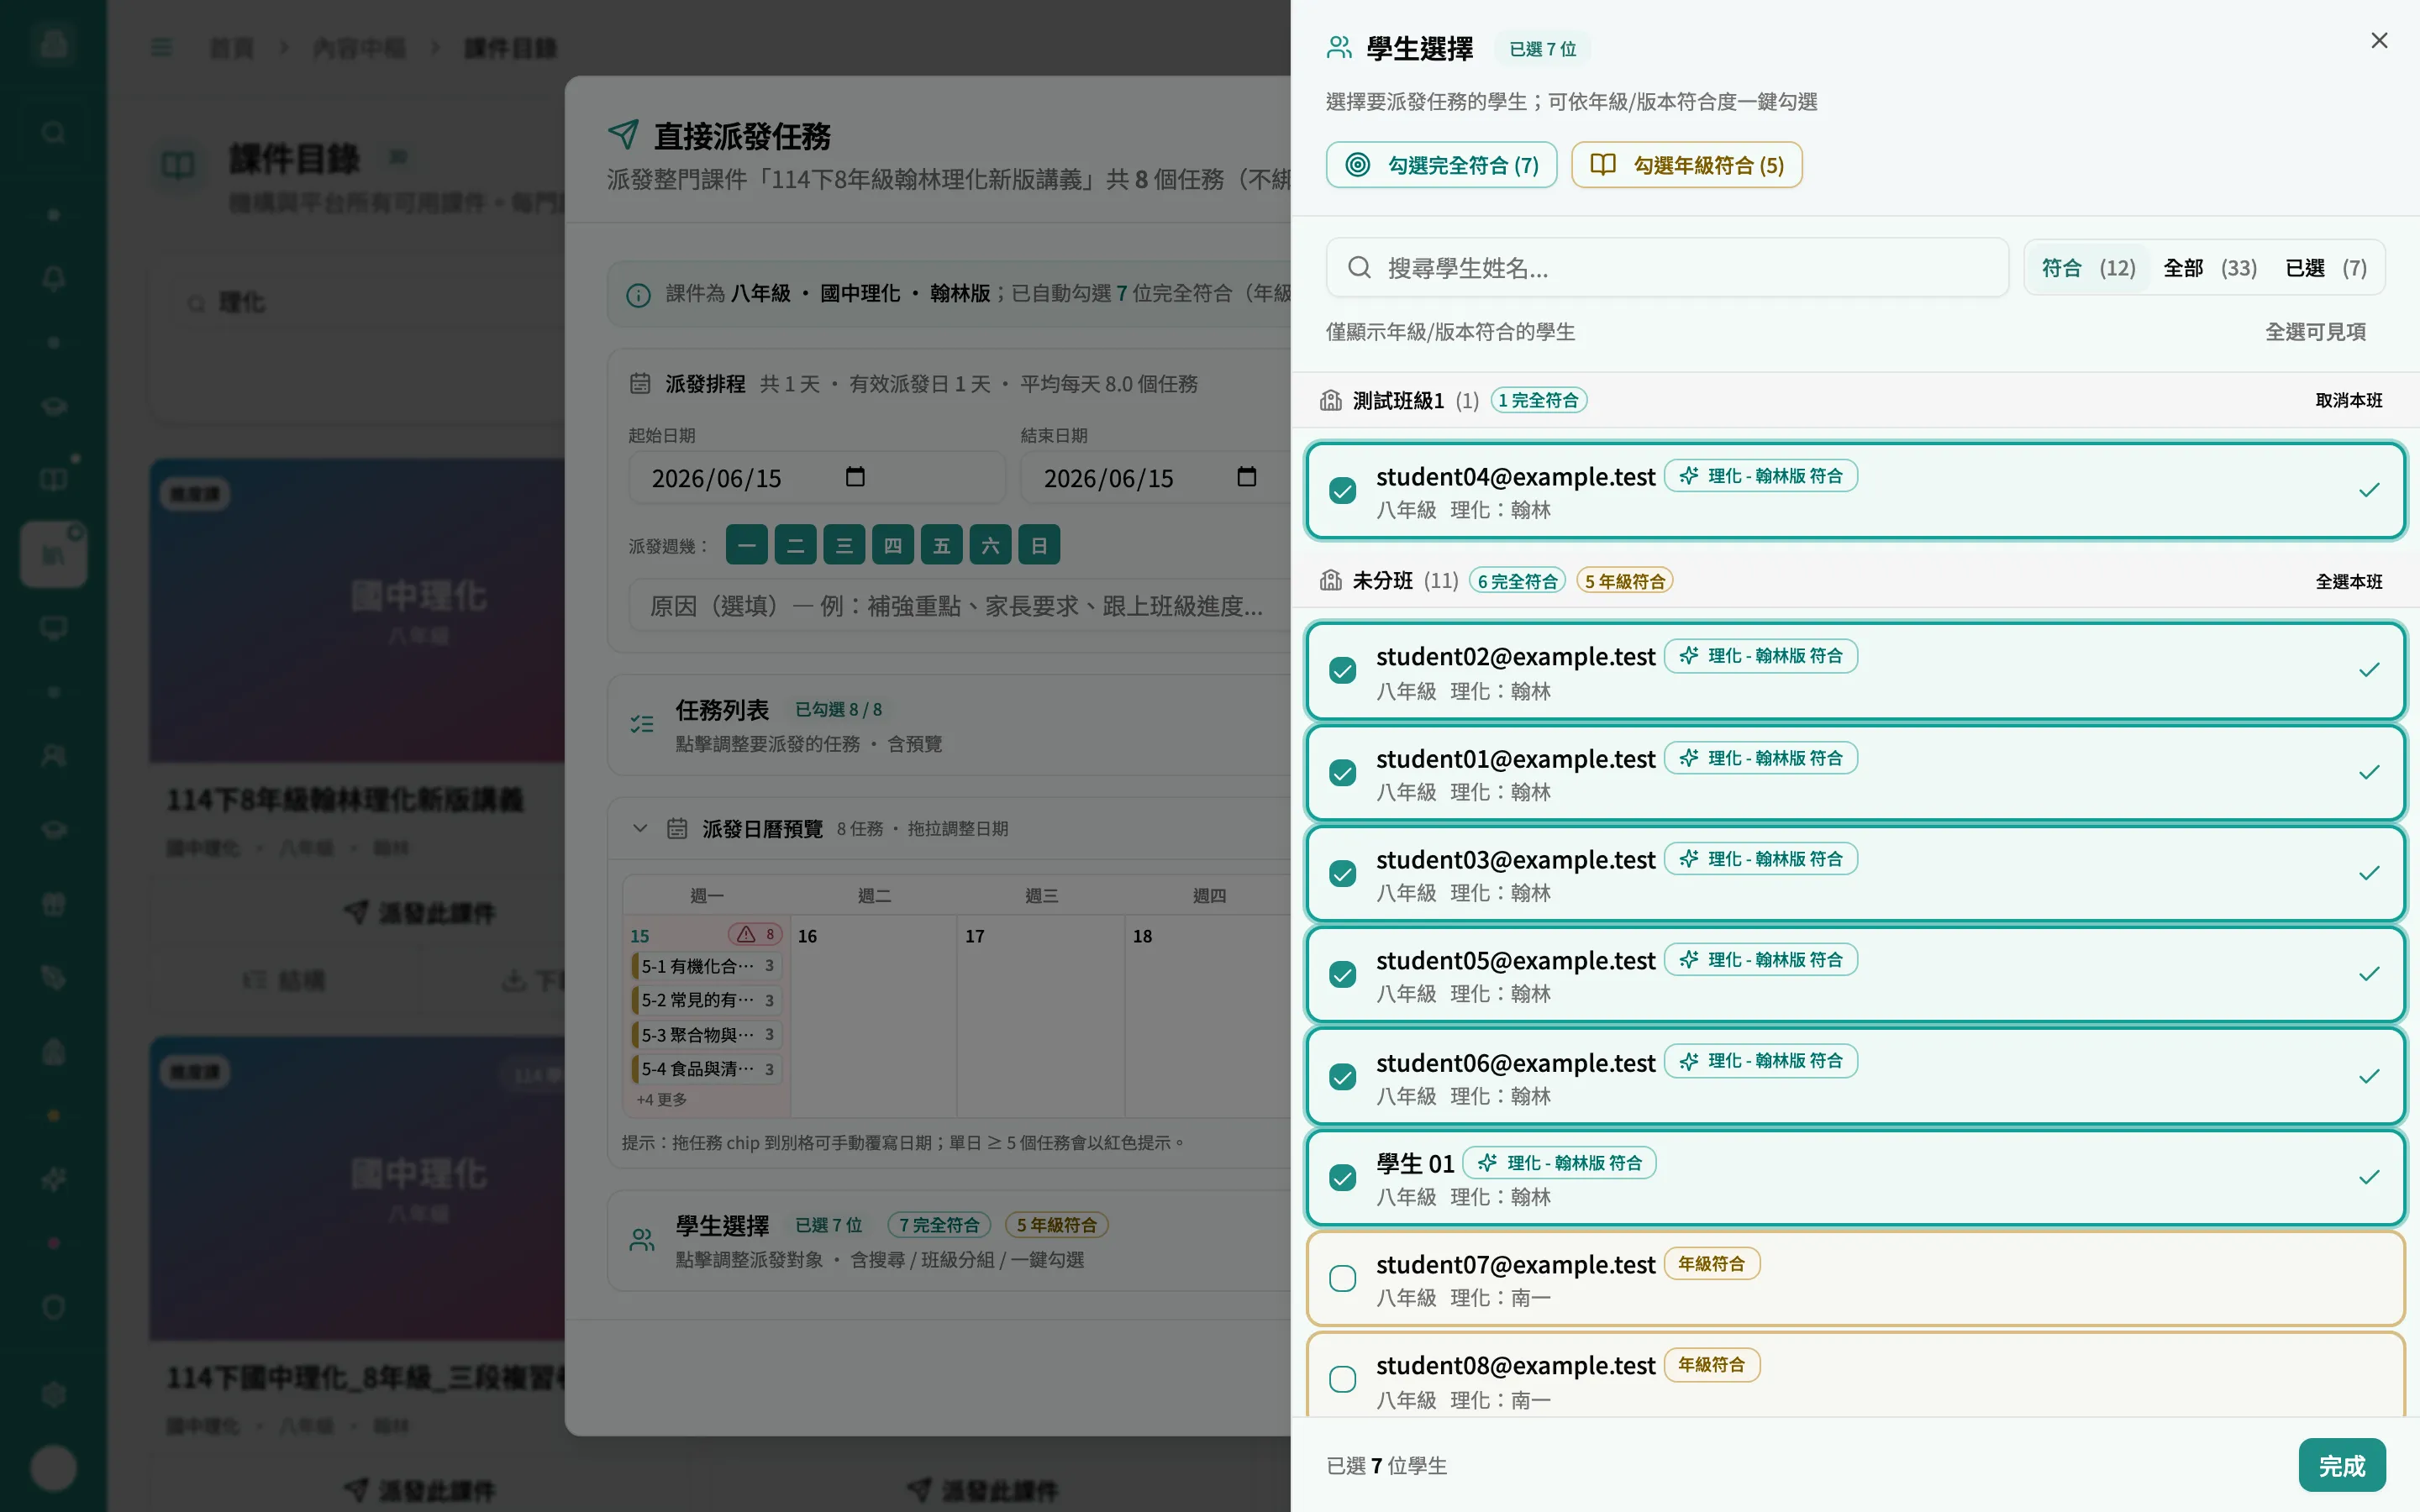The height and width of the screenshot is (1512, 2420).
Task: Open the 結束日期 calendar picker icon
Action: pos(1246,477)
